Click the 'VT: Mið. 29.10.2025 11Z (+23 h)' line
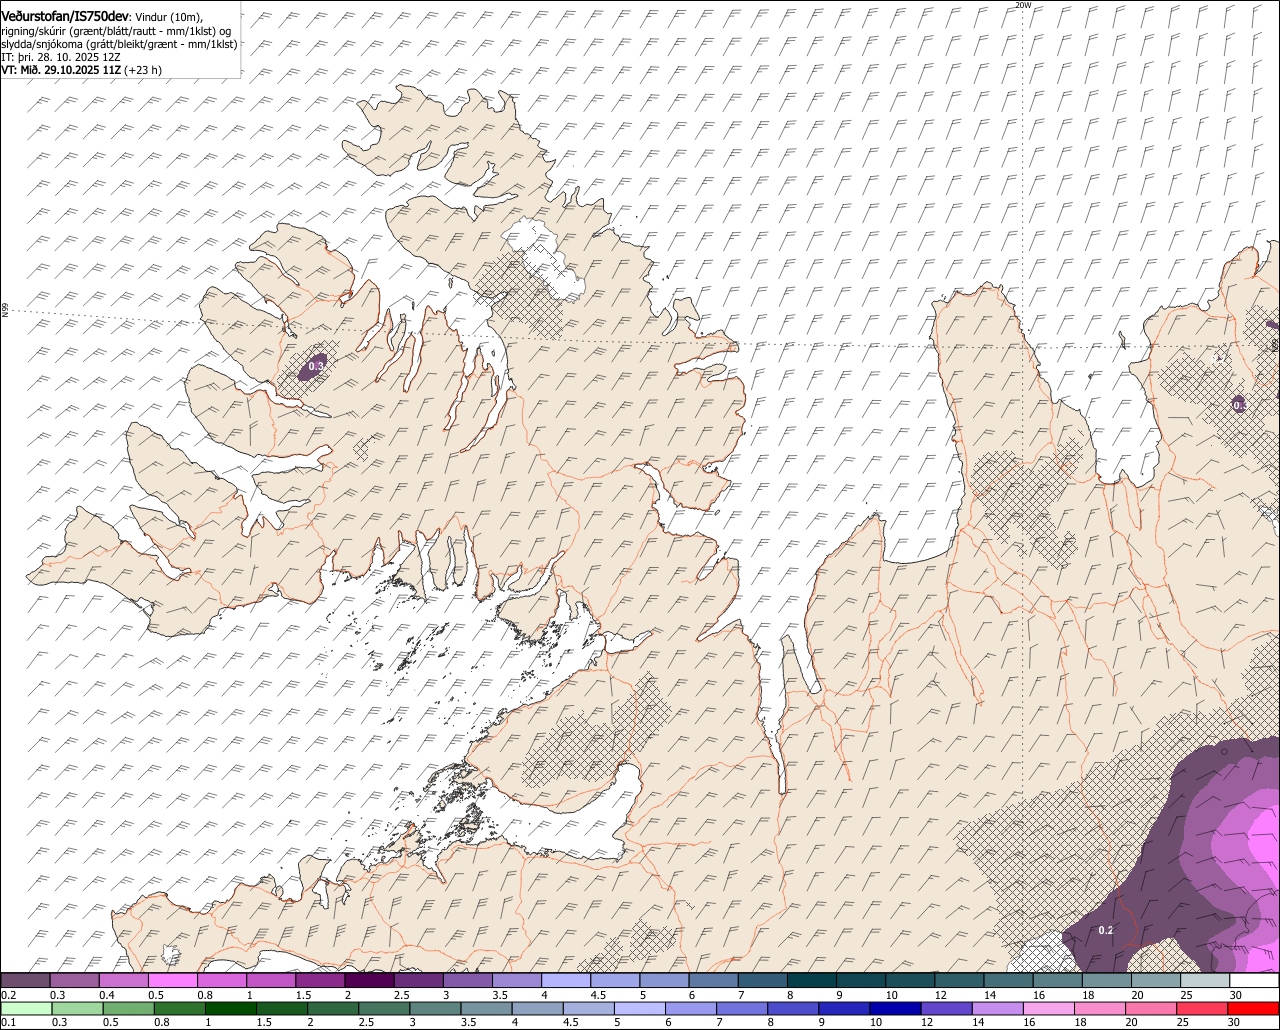Image resolution: width=1280 pixels, height=1030 pixels. pyautogui.click(x=81, y=70)
